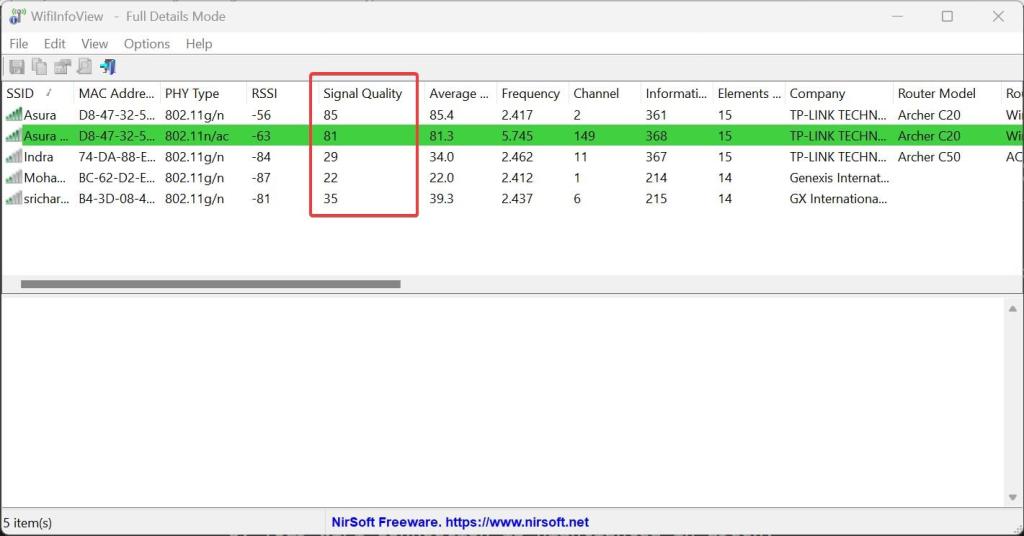The image size is (1024, 536).
Task: Click the horizontal scrollbar thumb of the network list
Action: pos(210,284)
